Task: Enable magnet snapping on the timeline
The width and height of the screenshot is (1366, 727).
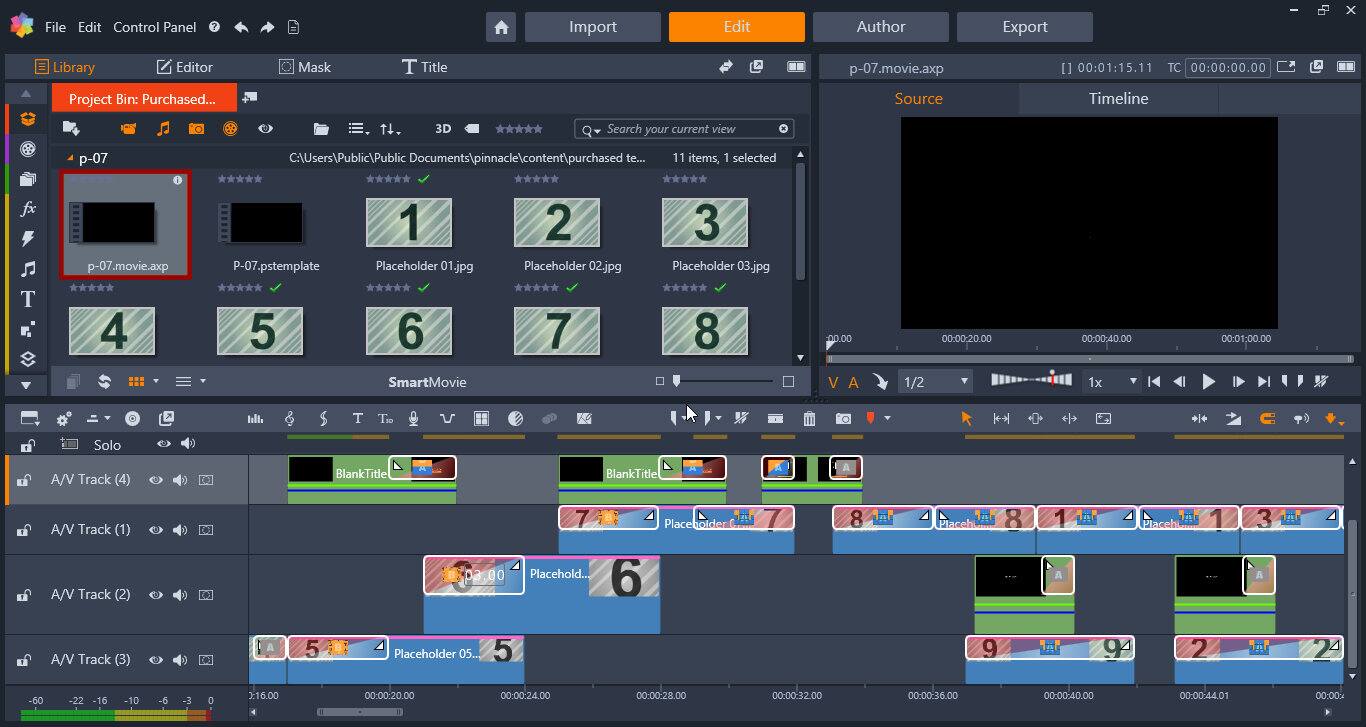Action: click(1267, 418)
